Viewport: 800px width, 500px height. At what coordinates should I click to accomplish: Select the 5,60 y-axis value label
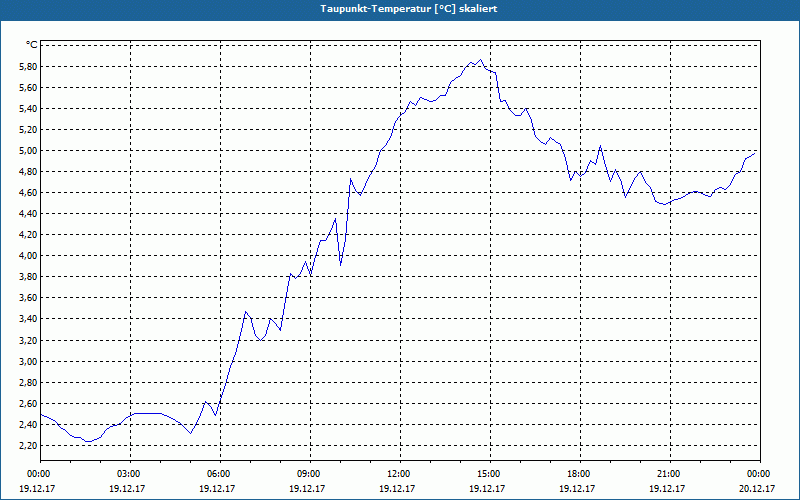pyautogui.click(x=29, y=88)
